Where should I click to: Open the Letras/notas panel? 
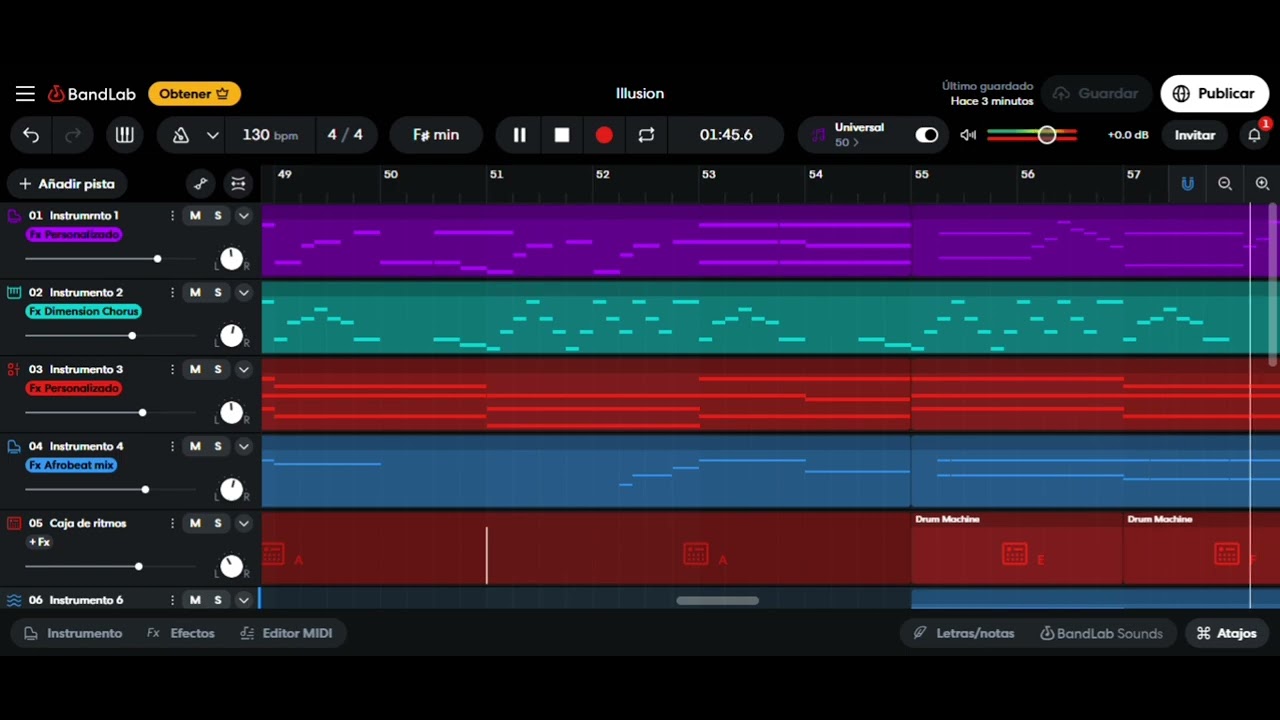964,634
